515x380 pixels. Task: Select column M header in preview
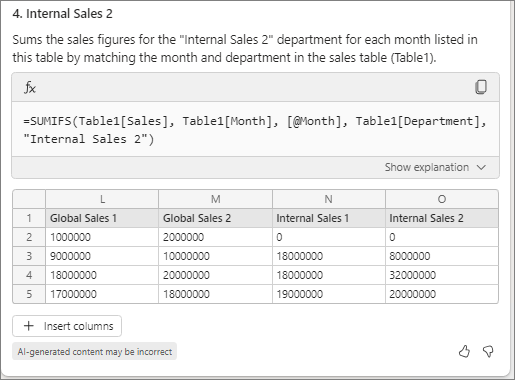coord(215,199)
